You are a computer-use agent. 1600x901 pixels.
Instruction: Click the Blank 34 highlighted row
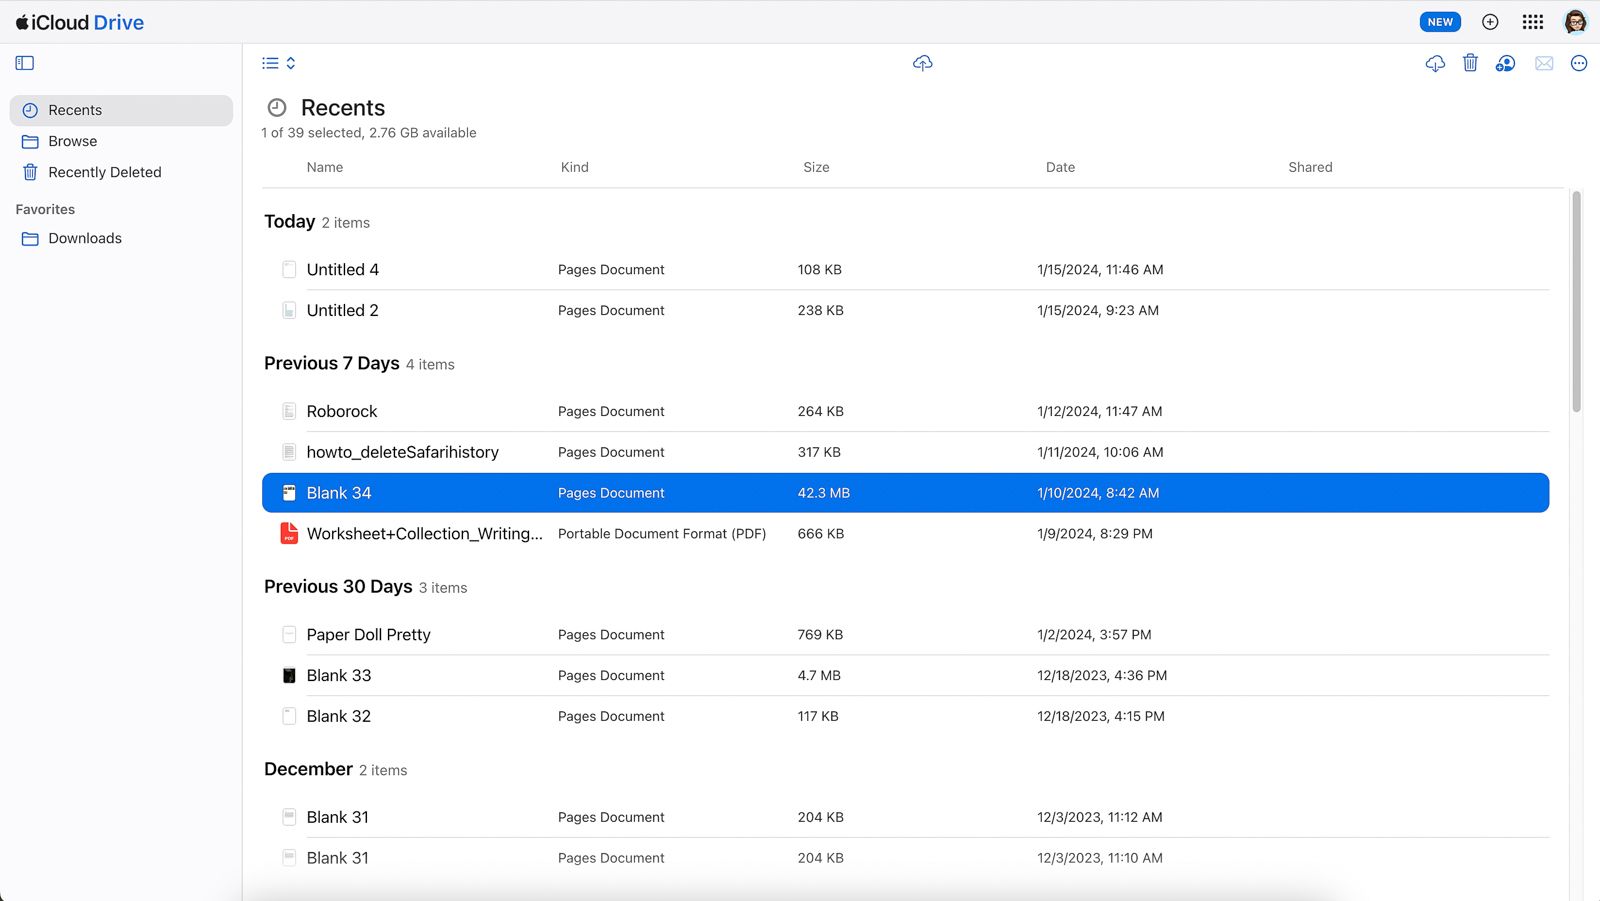click(905, 493)
